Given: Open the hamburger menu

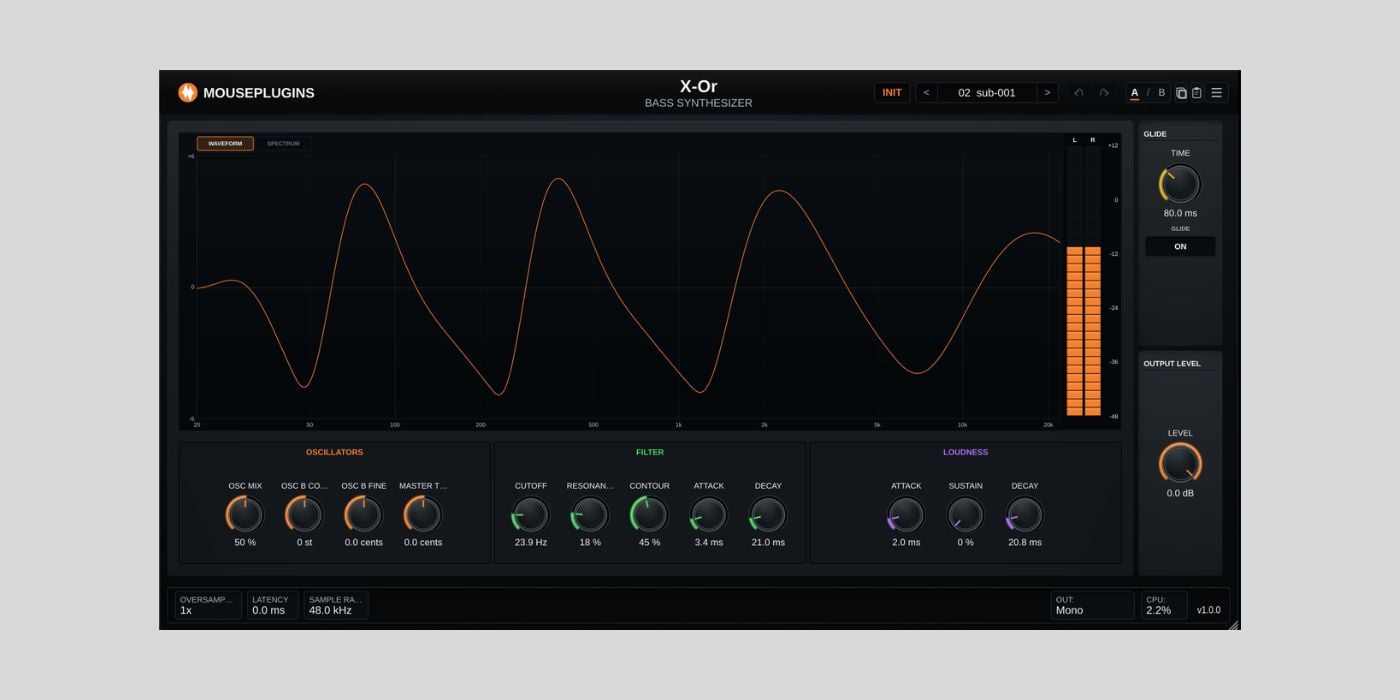Looking at the screenshot, I should (1217, 93).
